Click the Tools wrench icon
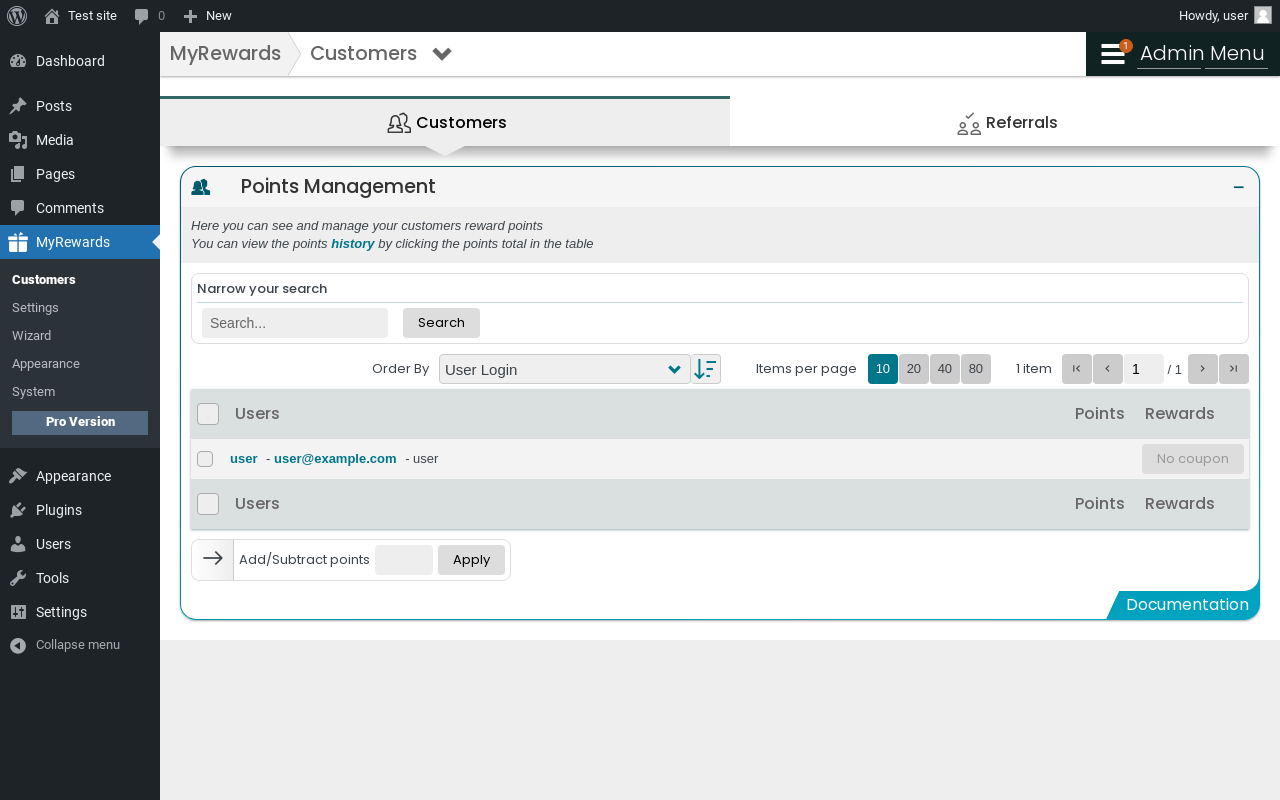 [18, 578]
